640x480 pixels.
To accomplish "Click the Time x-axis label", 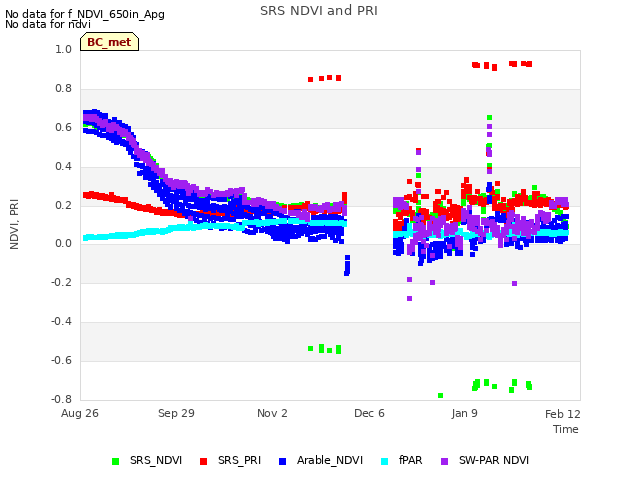I will point(566,429).
